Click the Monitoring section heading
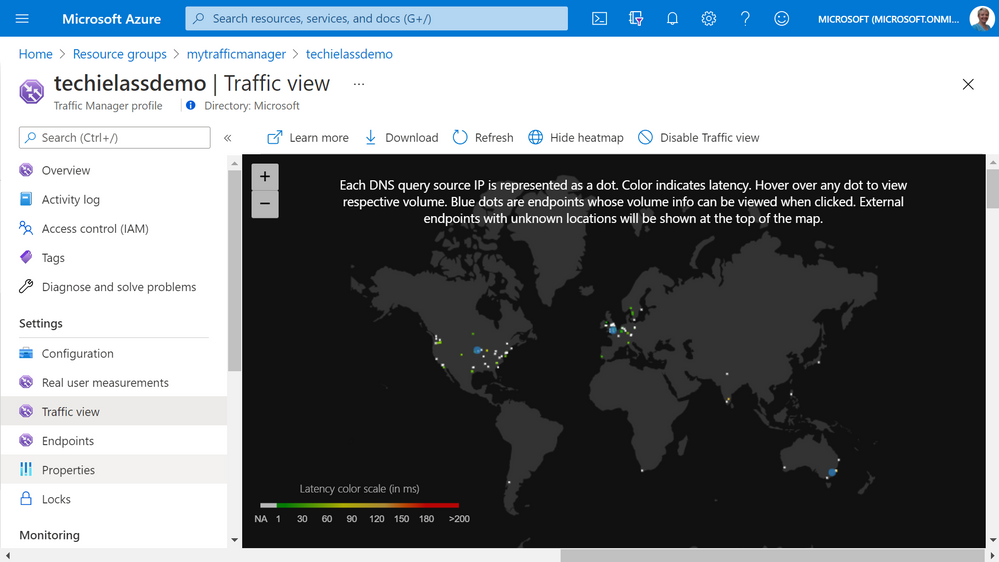 [49, 535]
